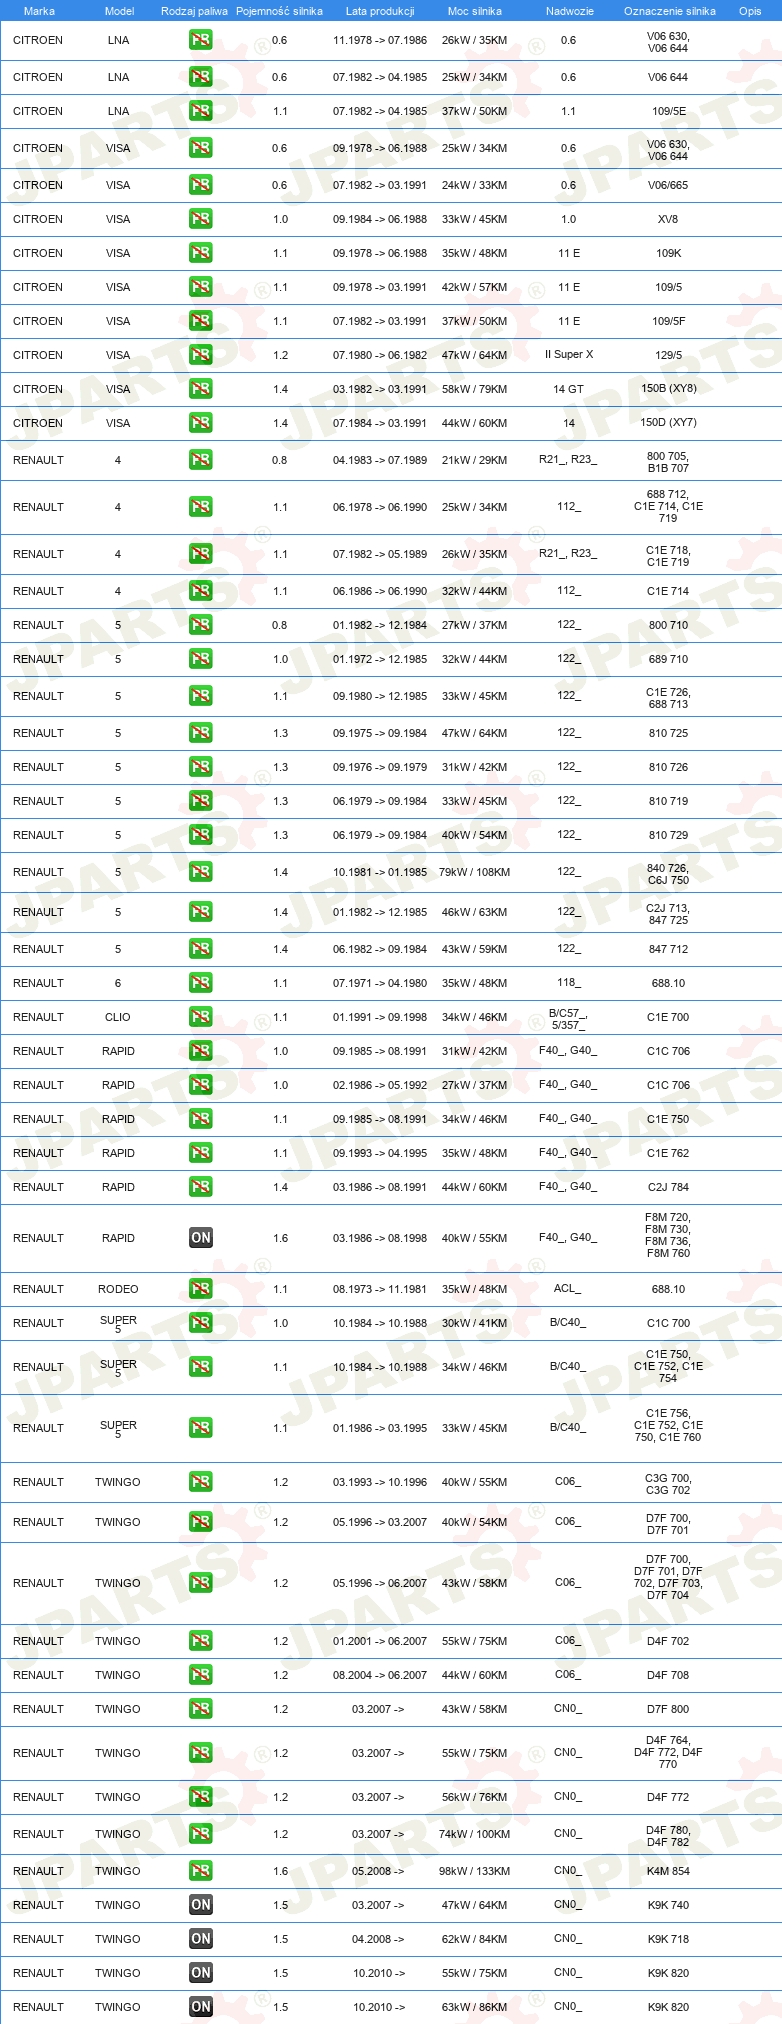Click the PB fuel icon in the Citroen LNA 109/5E row
782x2024 pixels.
point(200,111)
